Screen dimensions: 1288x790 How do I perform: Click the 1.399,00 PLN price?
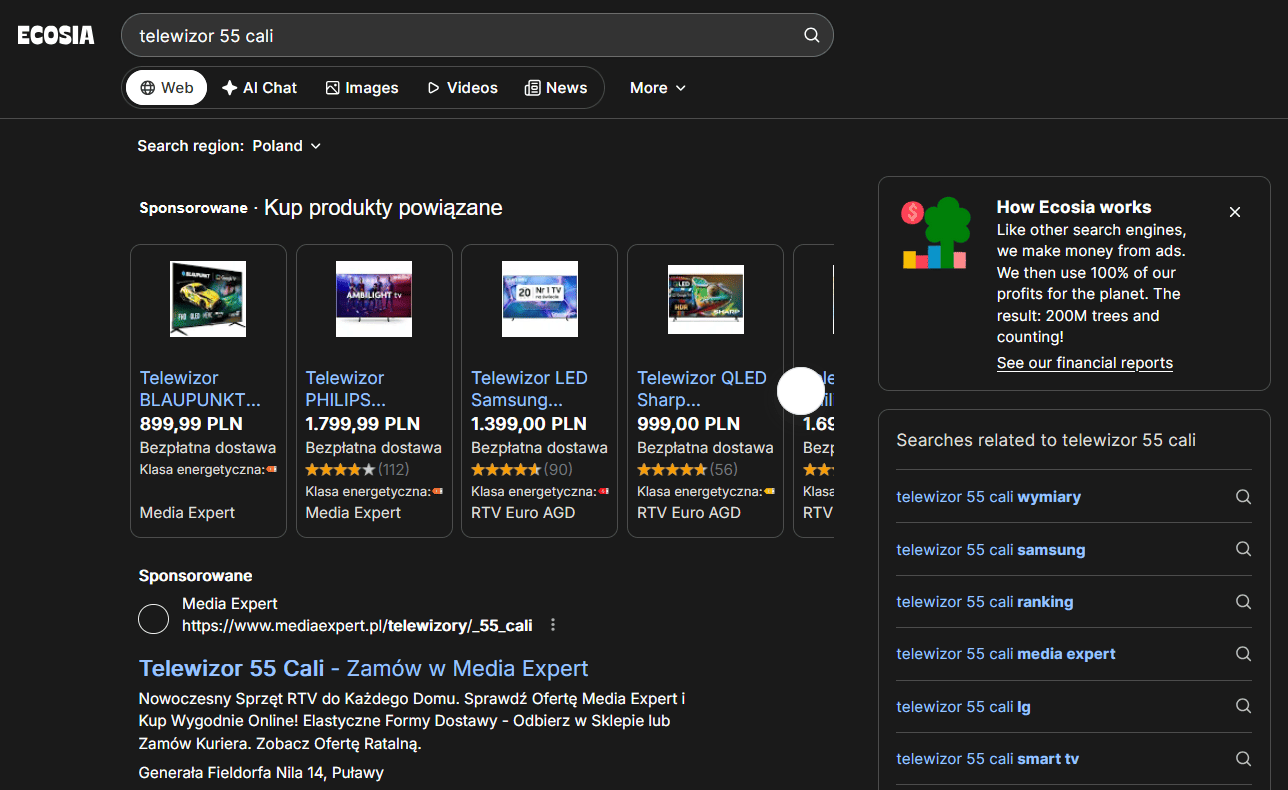(x=529, y=424)
